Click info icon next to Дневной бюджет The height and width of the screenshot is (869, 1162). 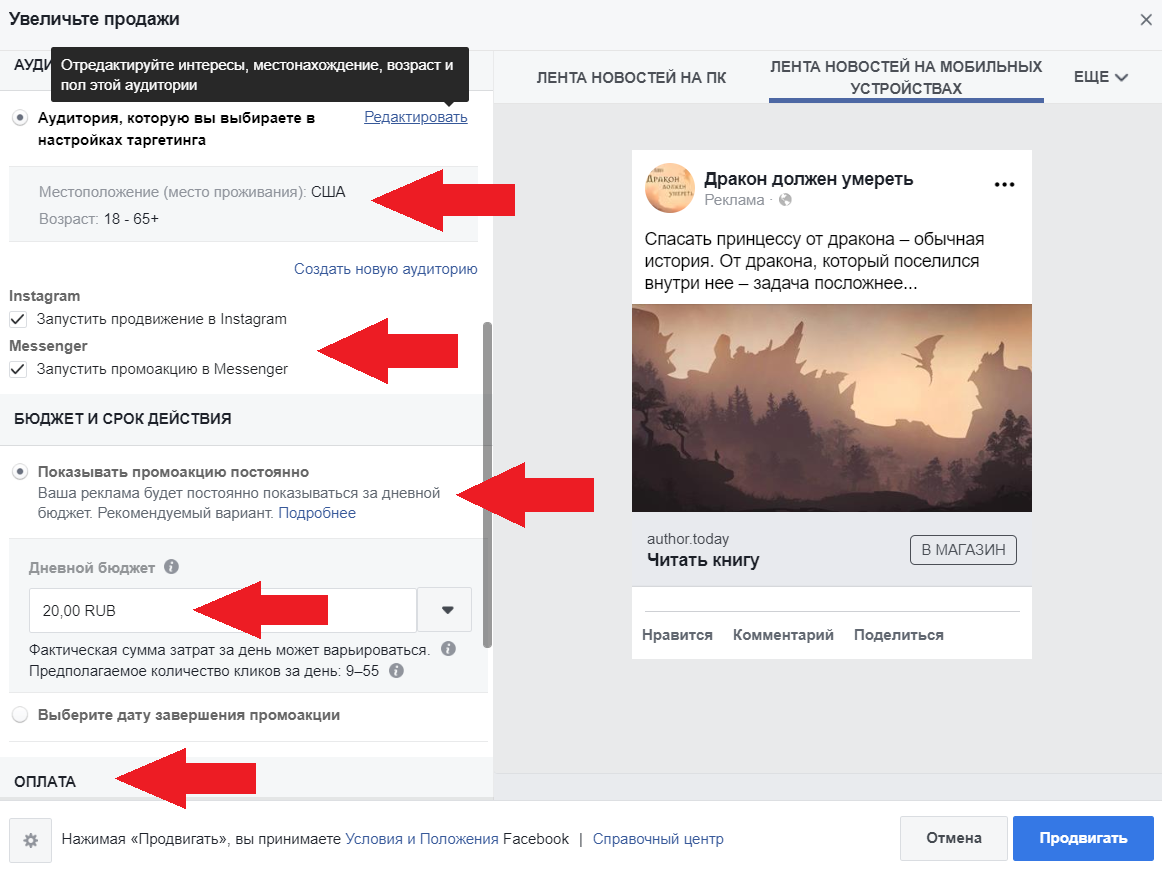point(171,567)
